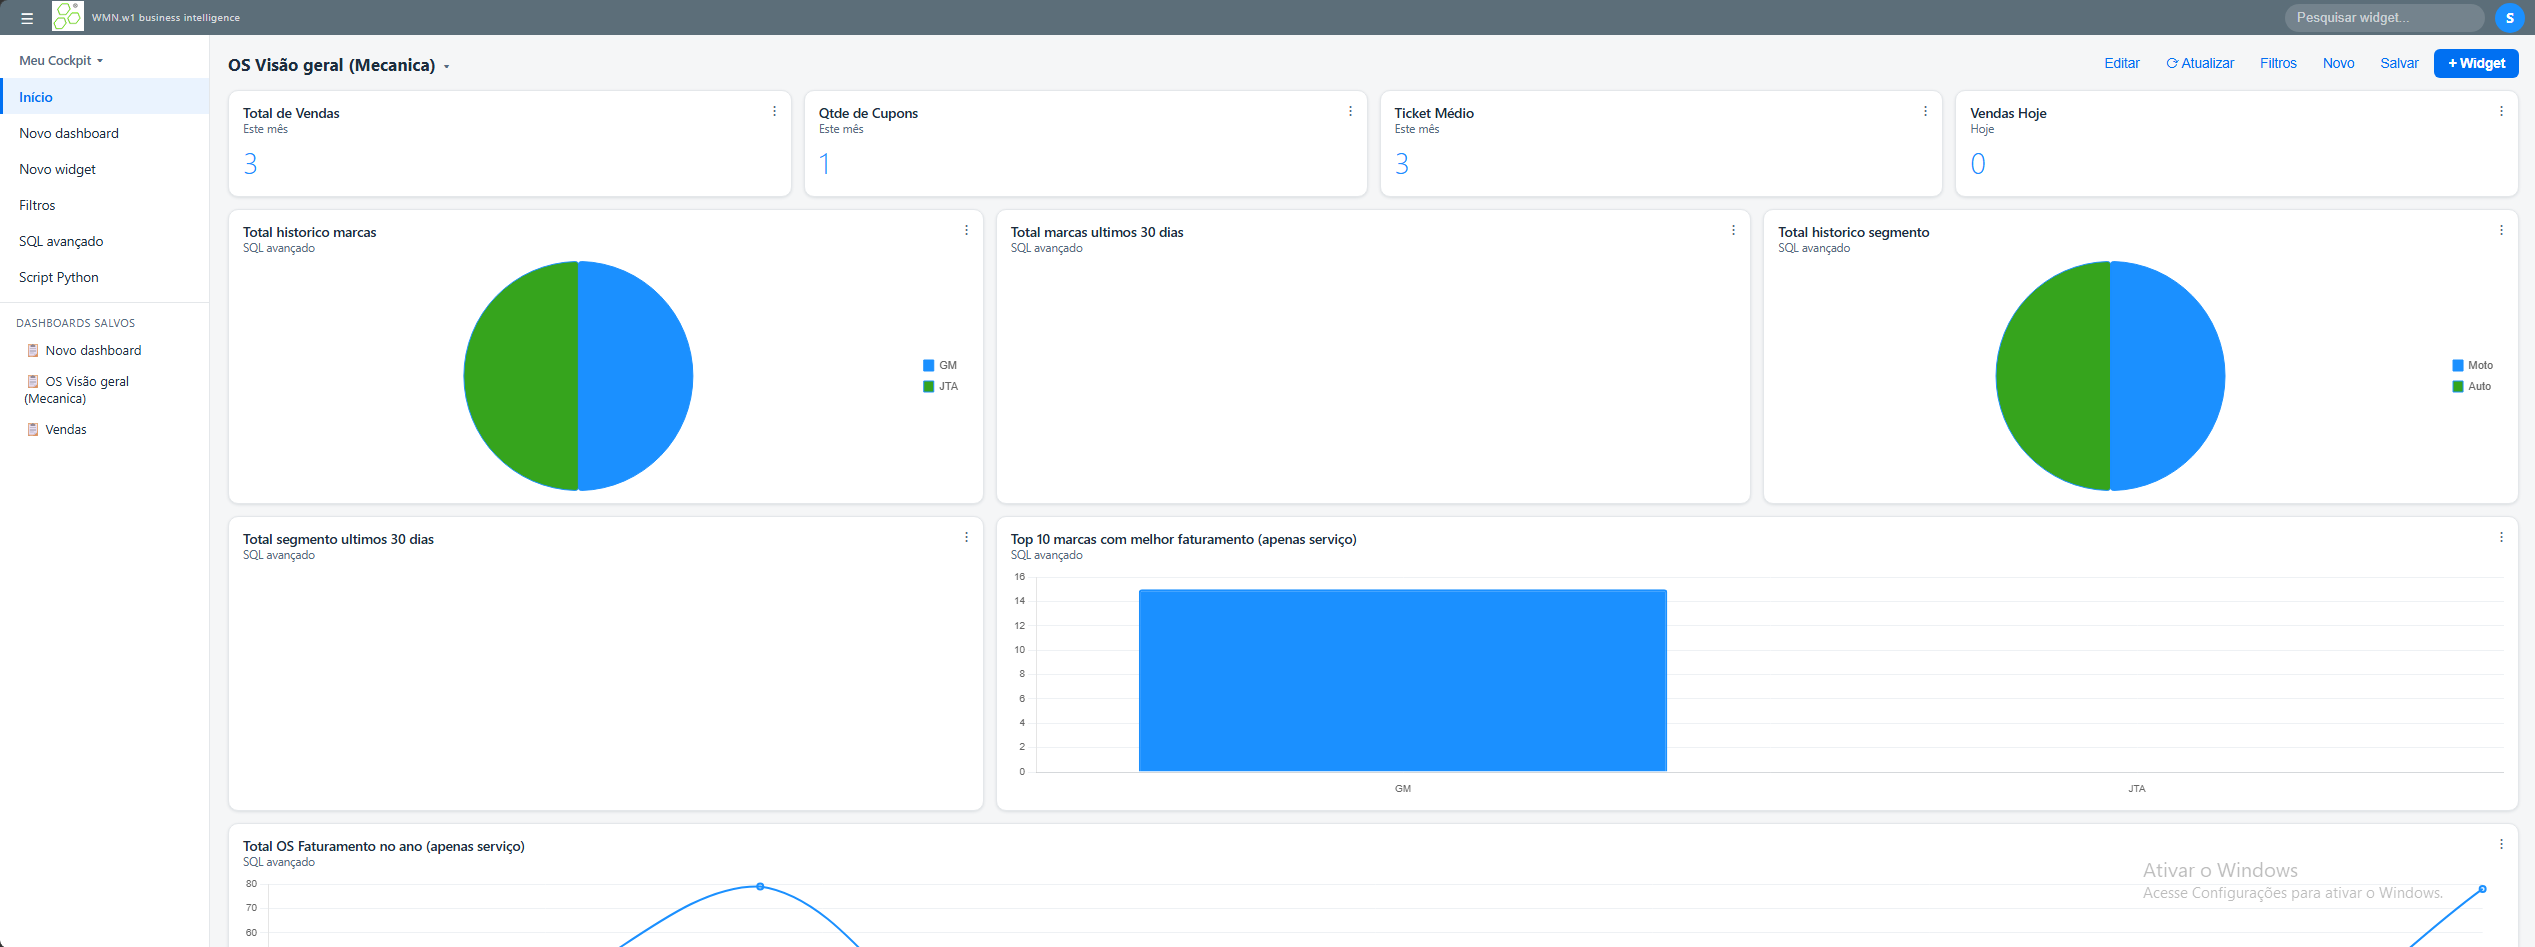Screen dimensions: 2535x947
Task: Open options of Total OS Faturamento widget
Action: pos(2501,844)
